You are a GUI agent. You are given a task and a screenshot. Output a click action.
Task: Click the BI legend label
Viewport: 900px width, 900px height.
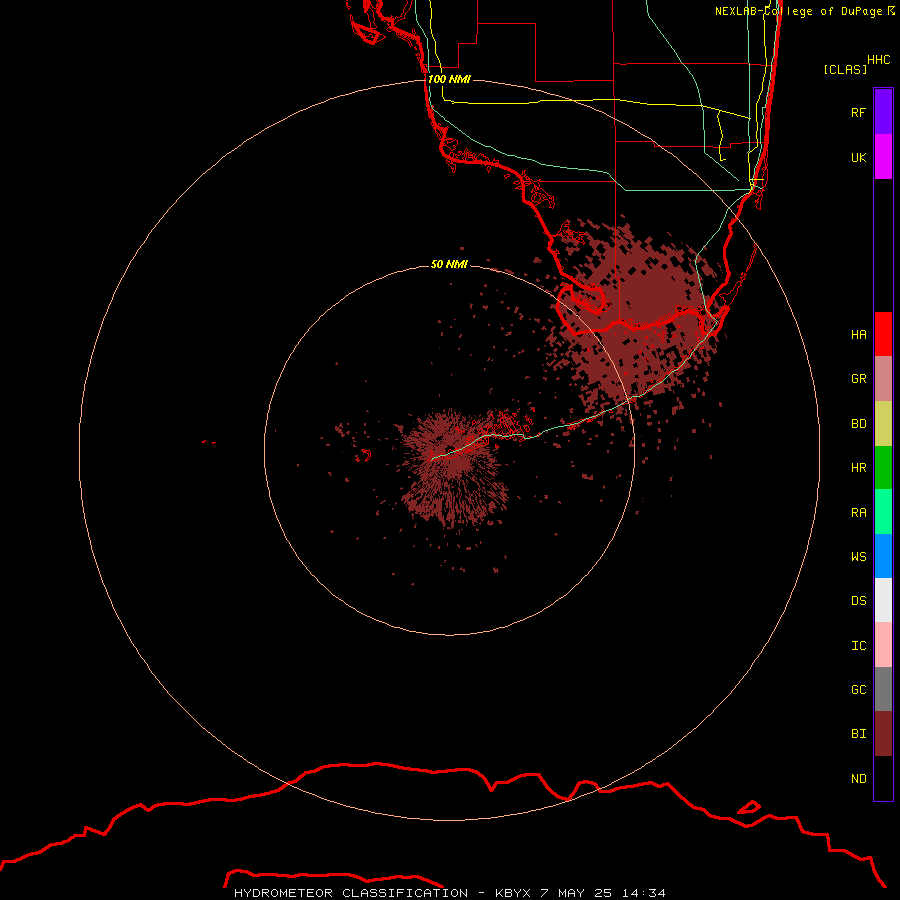click(858, 734)
